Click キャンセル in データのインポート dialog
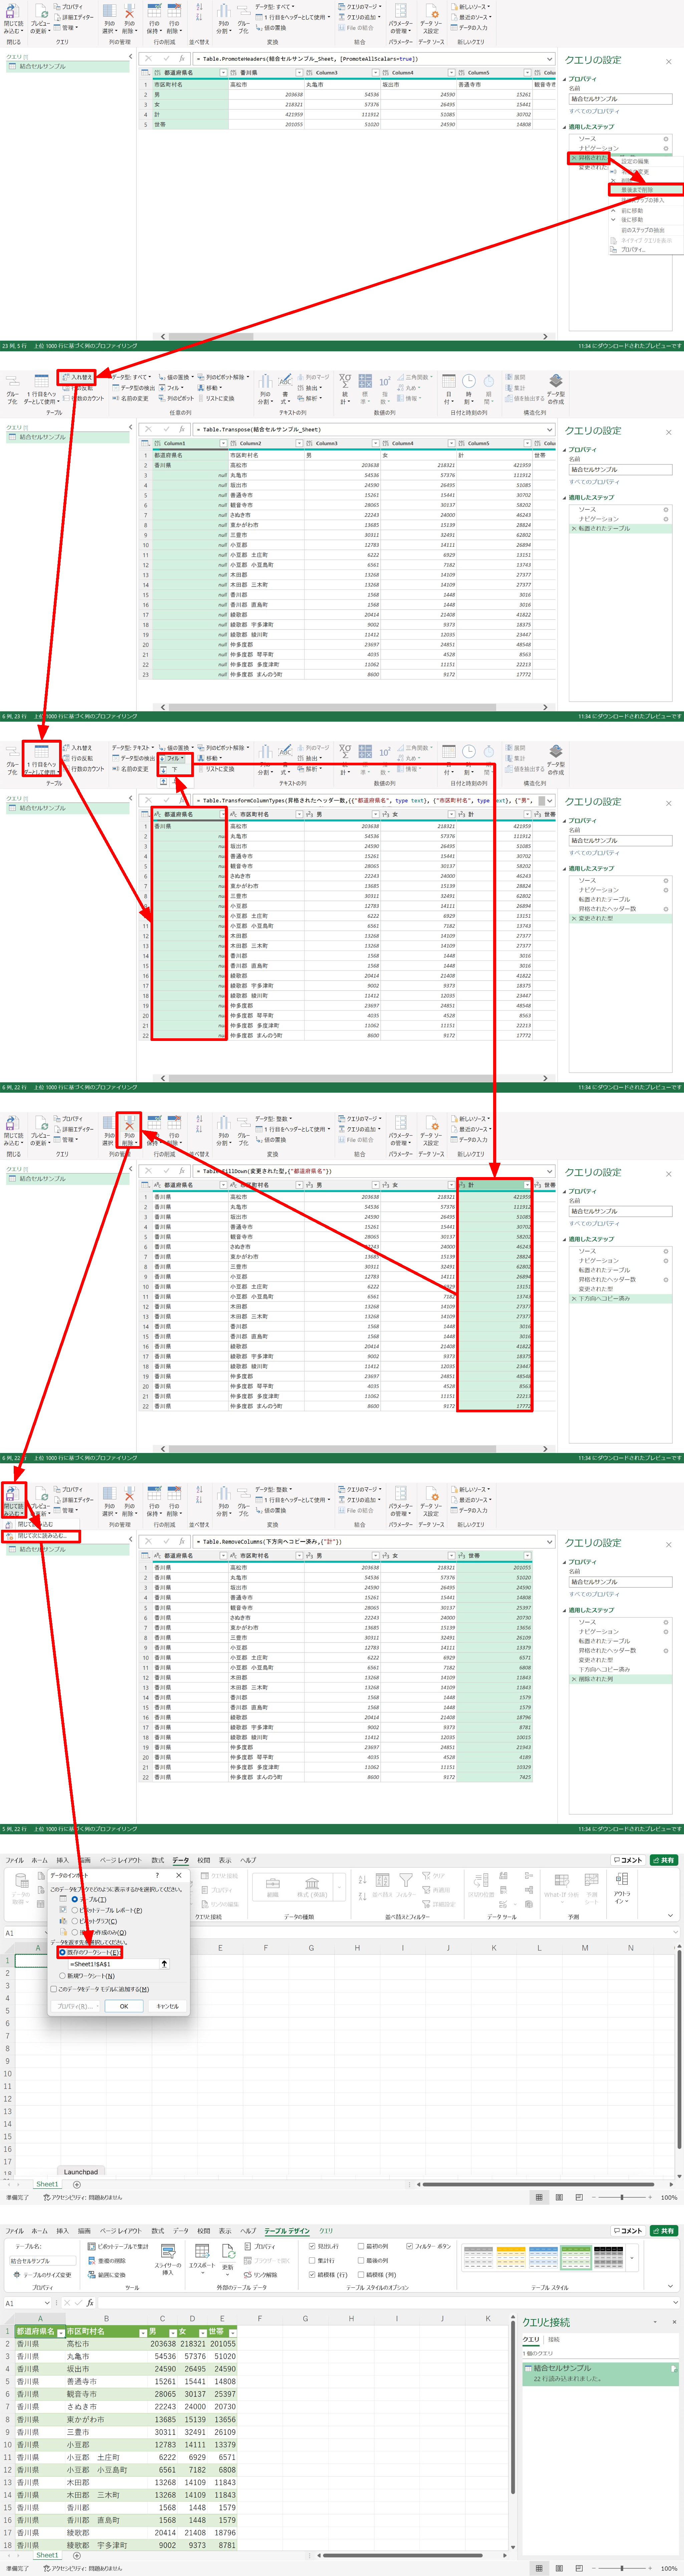The height and width of the screenshot is (2576, 684). [167, 2006]
